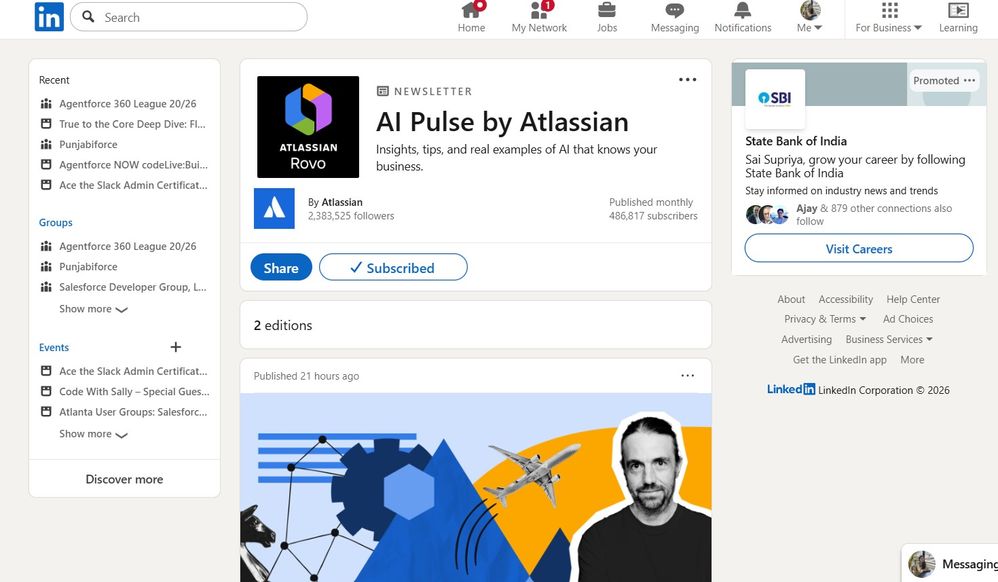This screenshot has width=998, height=582.
Task: Click the Search input field
Action: point(188,17)
